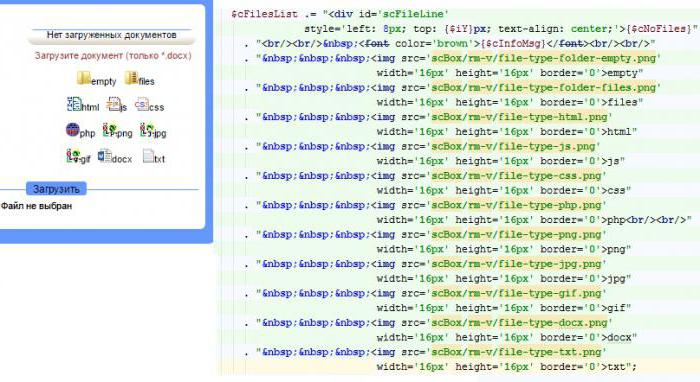The image size is (700, 382).
Task: Click the gif image file icon
Action: point(73,156)
